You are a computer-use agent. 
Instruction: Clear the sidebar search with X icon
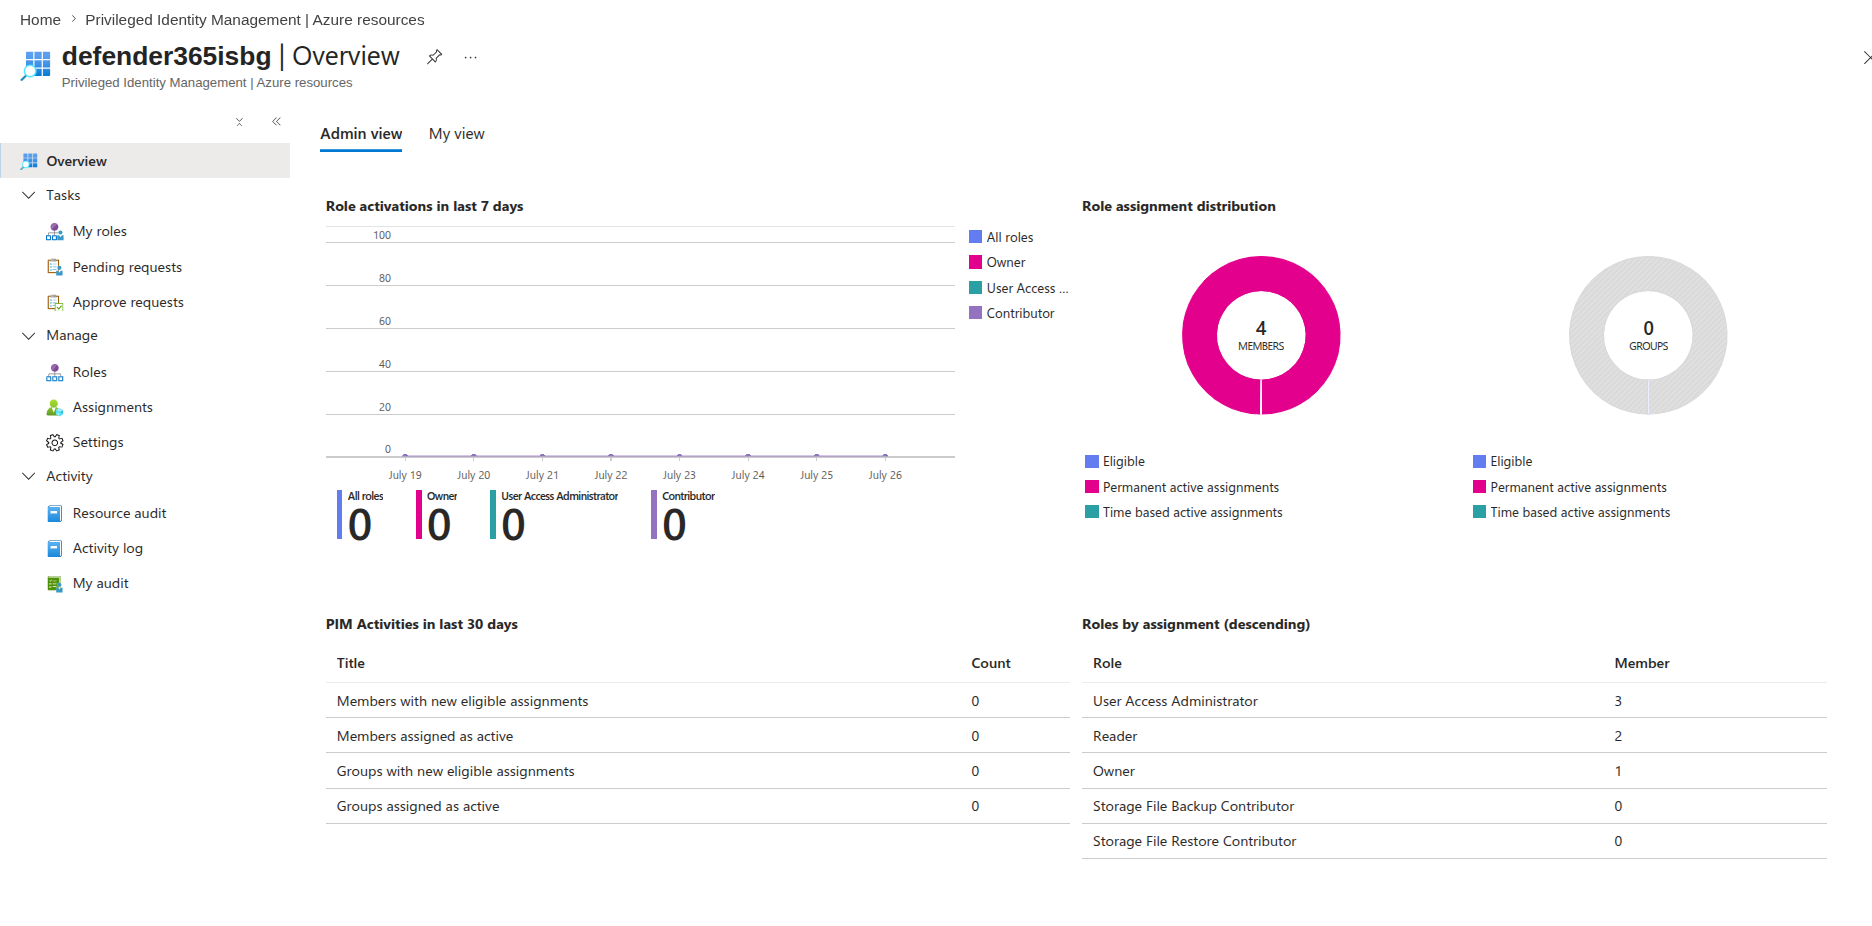click(x=239, y=122)
